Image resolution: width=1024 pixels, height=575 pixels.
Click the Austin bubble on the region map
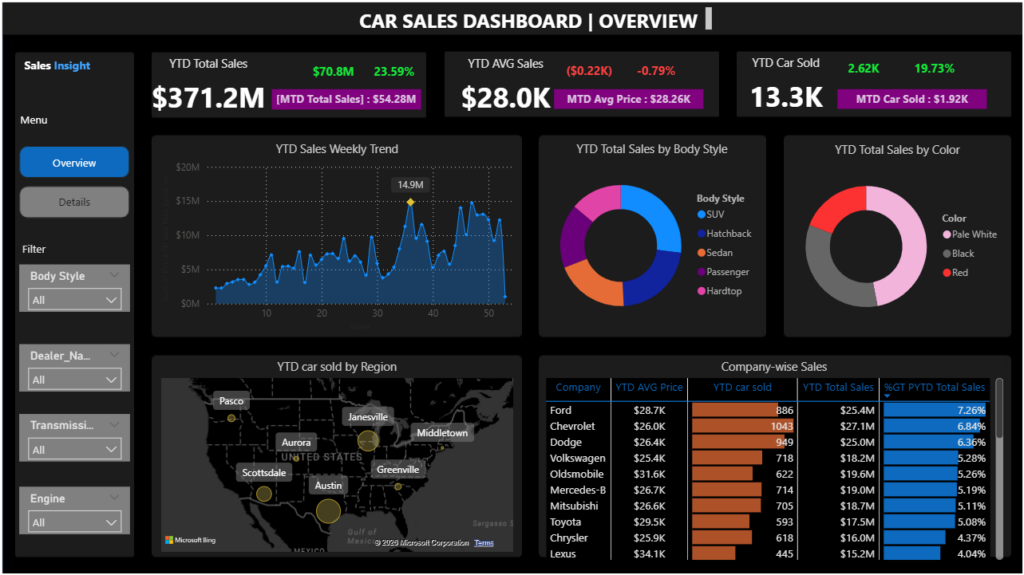(328, 511)
